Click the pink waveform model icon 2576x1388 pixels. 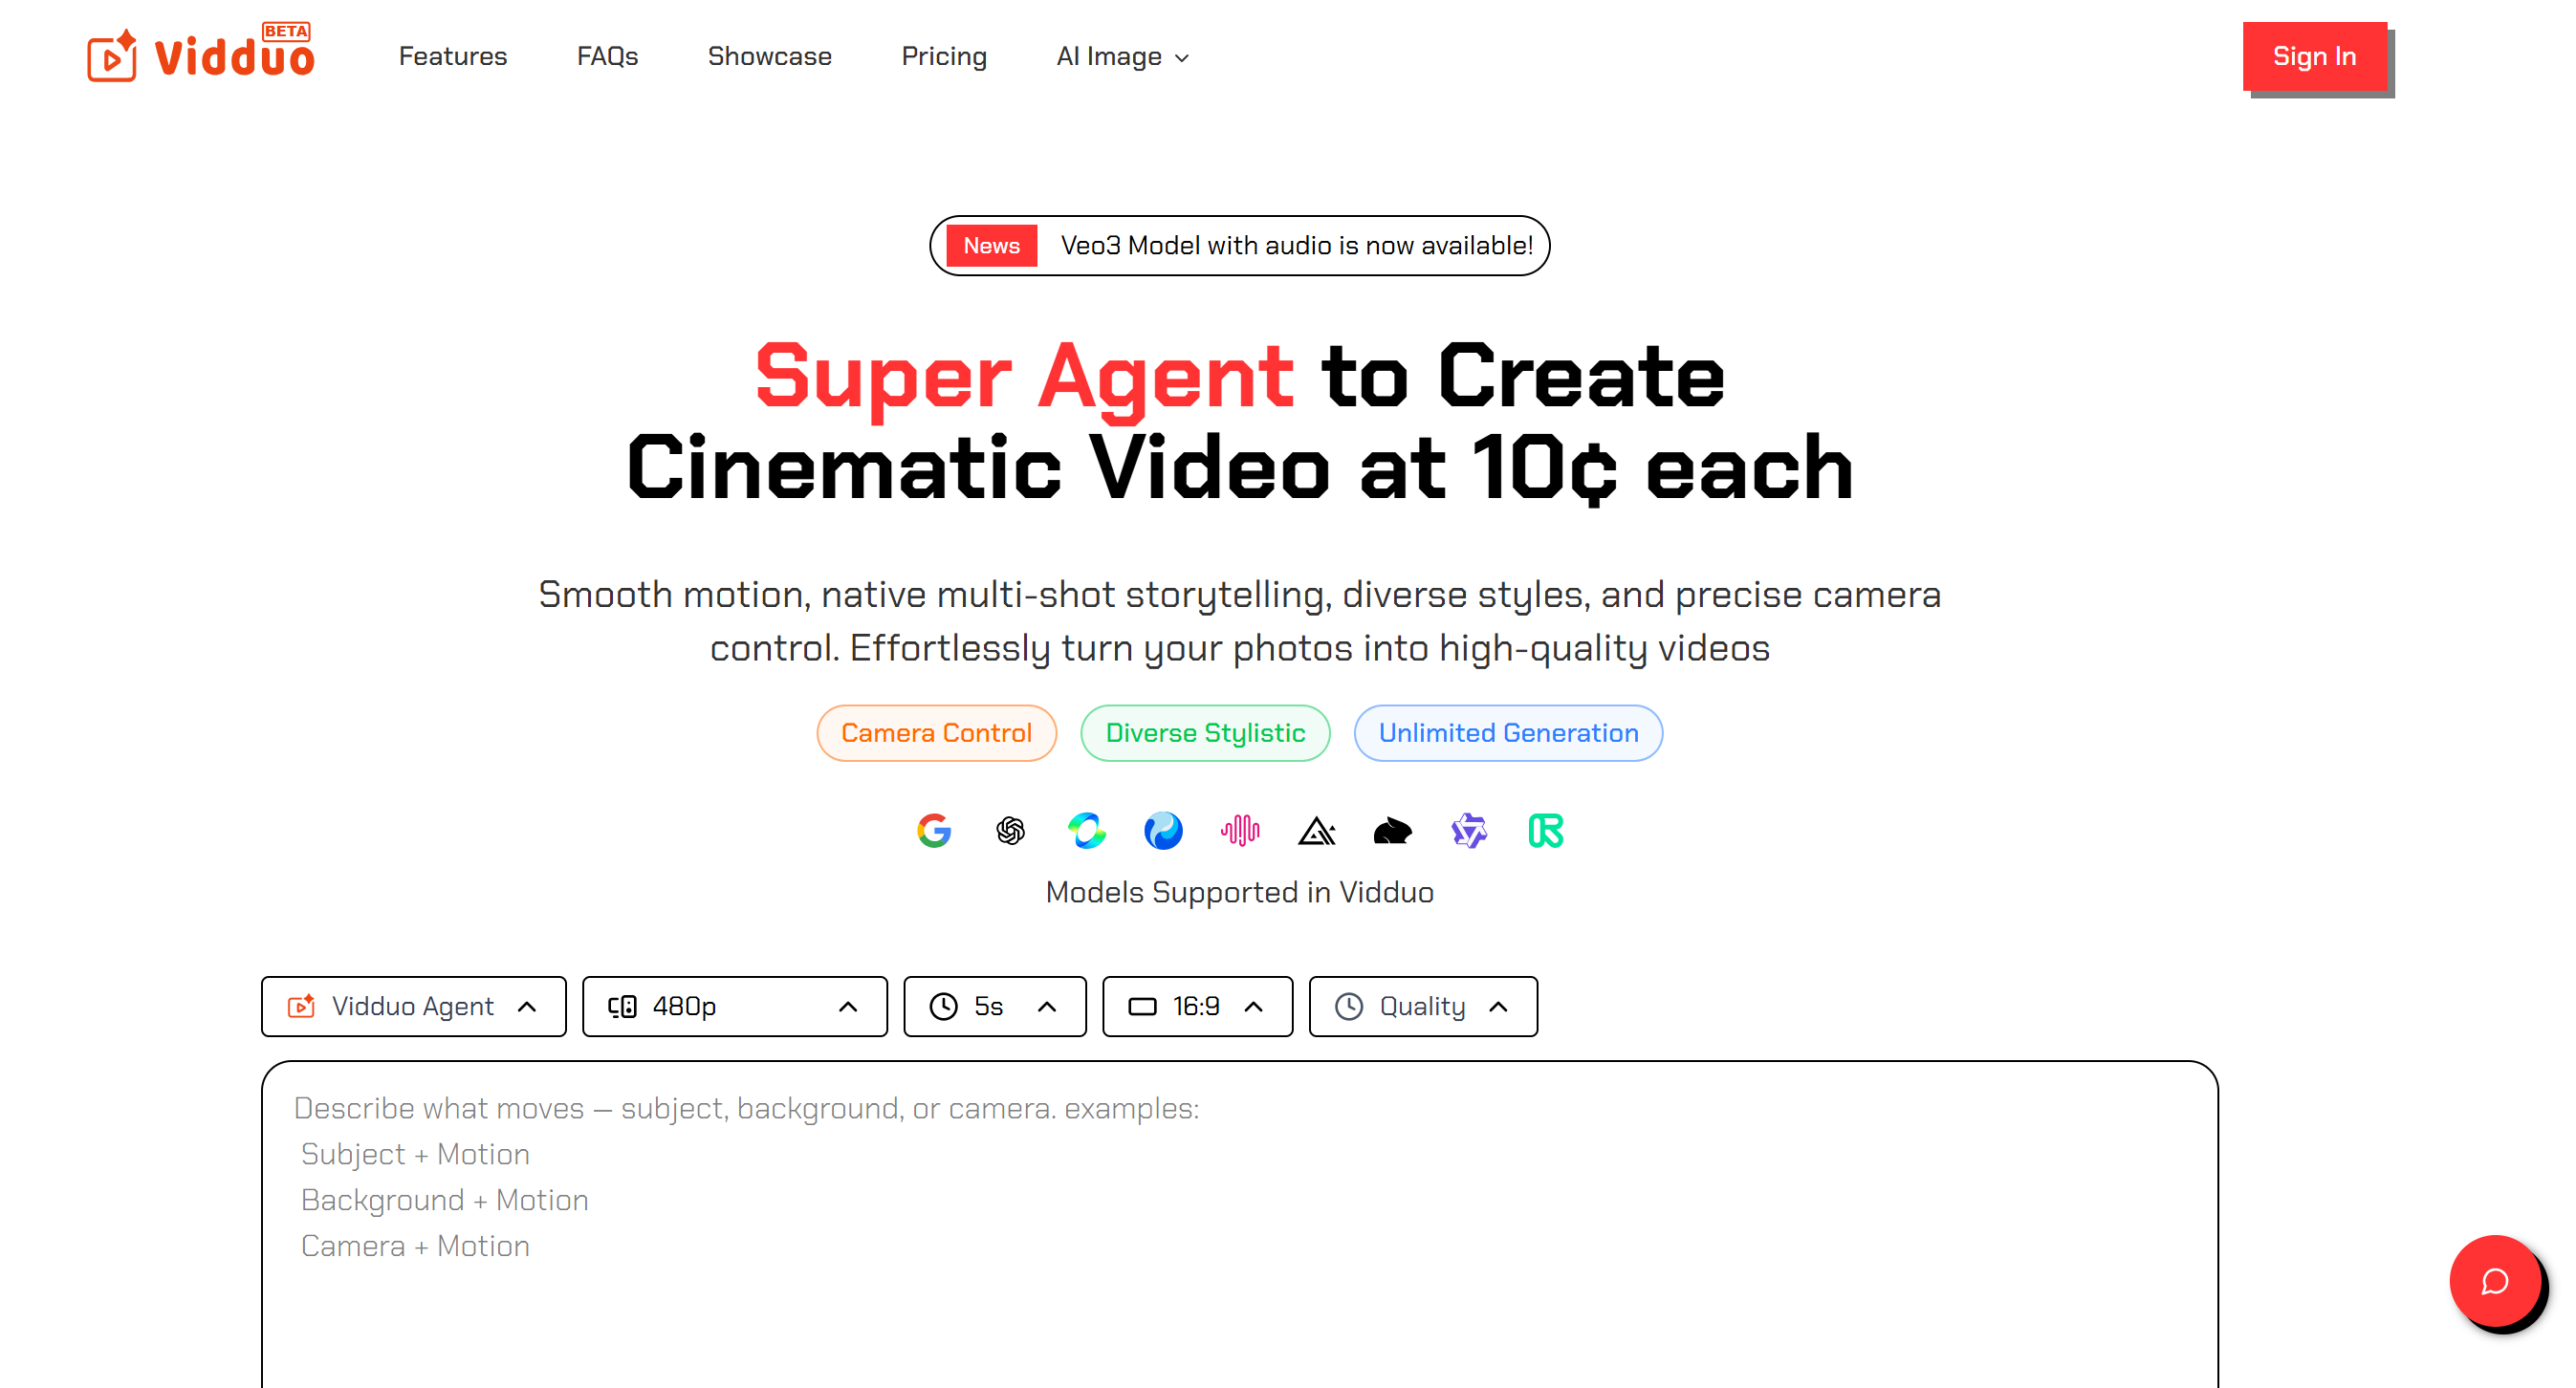pos(1240,831)
